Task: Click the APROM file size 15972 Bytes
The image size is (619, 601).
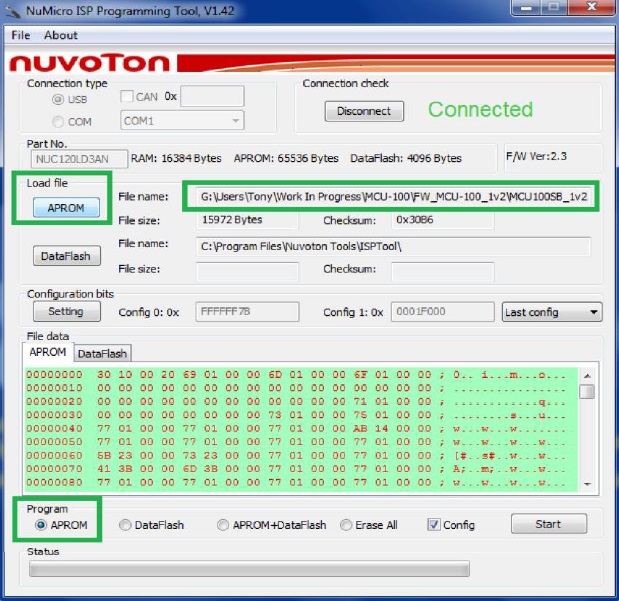Action: pyautogui.click(x=247, y=220)
